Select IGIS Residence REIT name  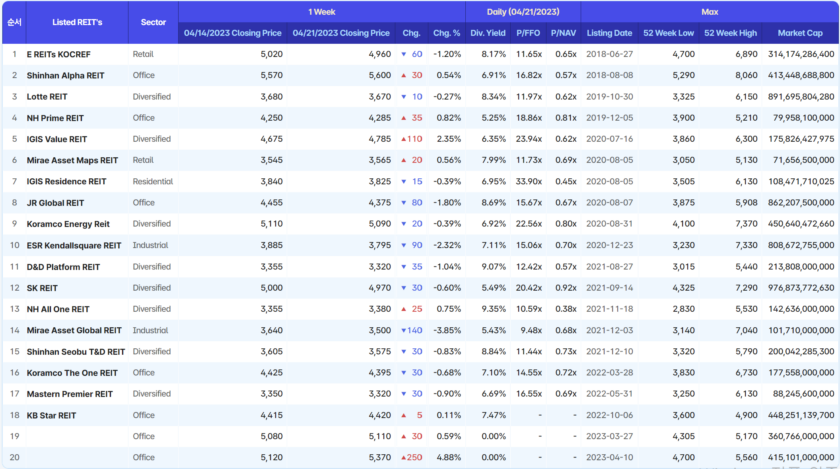tap(66, 182)
